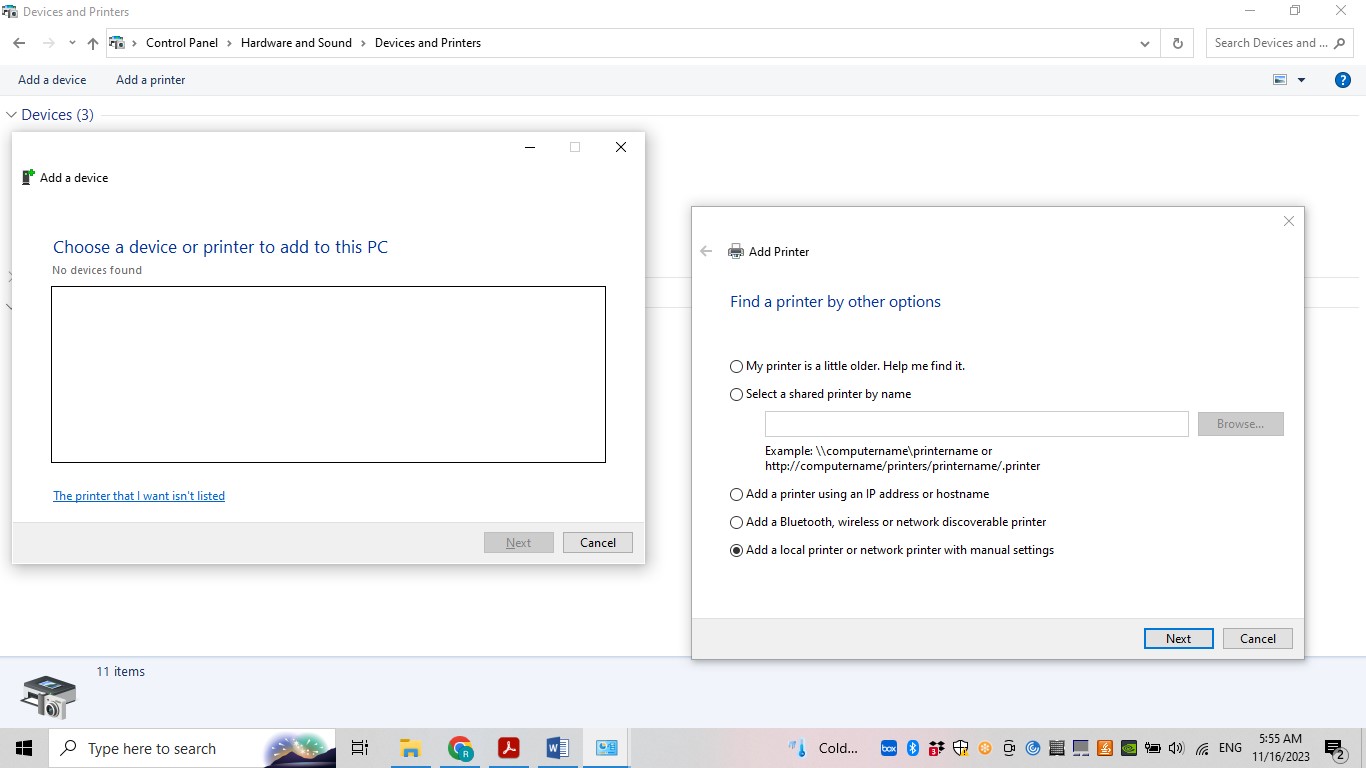Open the Help question mark icon
Screen dimensions: 1366x768
click(x=1343, y=80)
